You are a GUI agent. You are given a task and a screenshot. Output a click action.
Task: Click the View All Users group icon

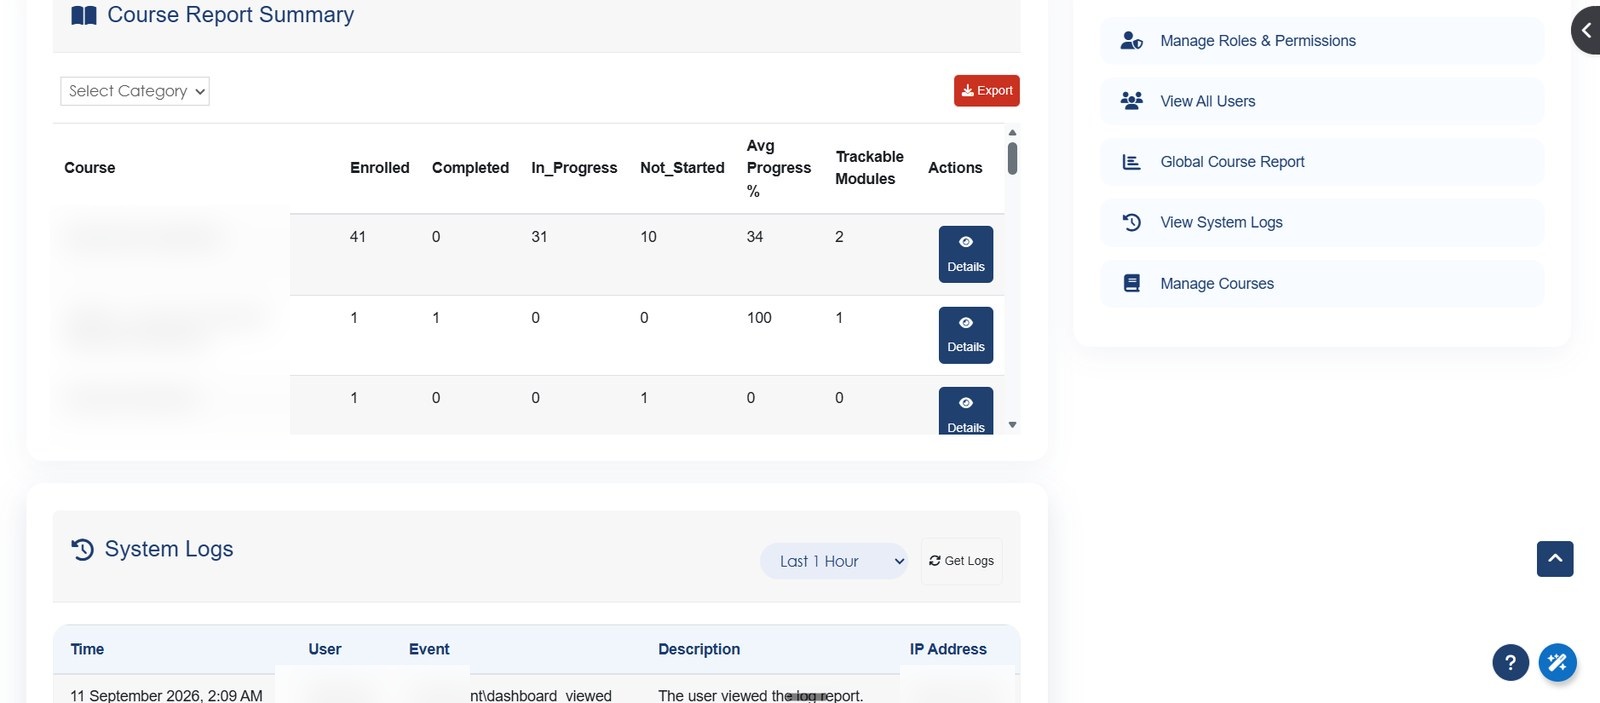pyautogui.click(x=1132, y=101)
